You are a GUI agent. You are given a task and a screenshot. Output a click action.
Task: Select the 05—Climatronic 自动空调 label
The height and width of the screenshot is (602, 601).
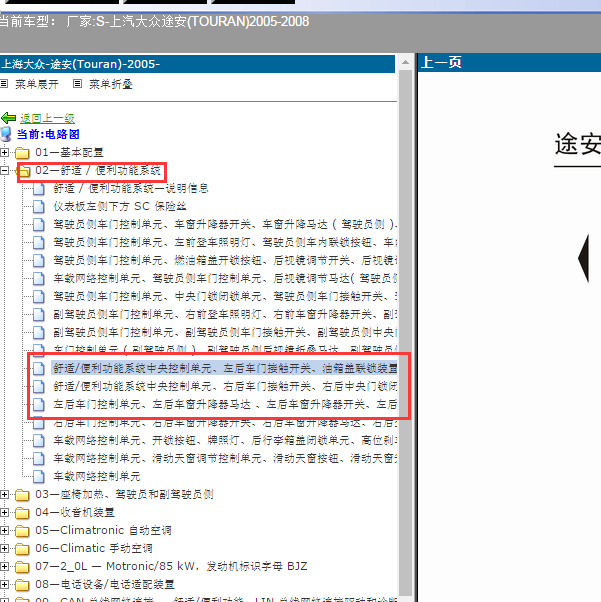(103, 531)
